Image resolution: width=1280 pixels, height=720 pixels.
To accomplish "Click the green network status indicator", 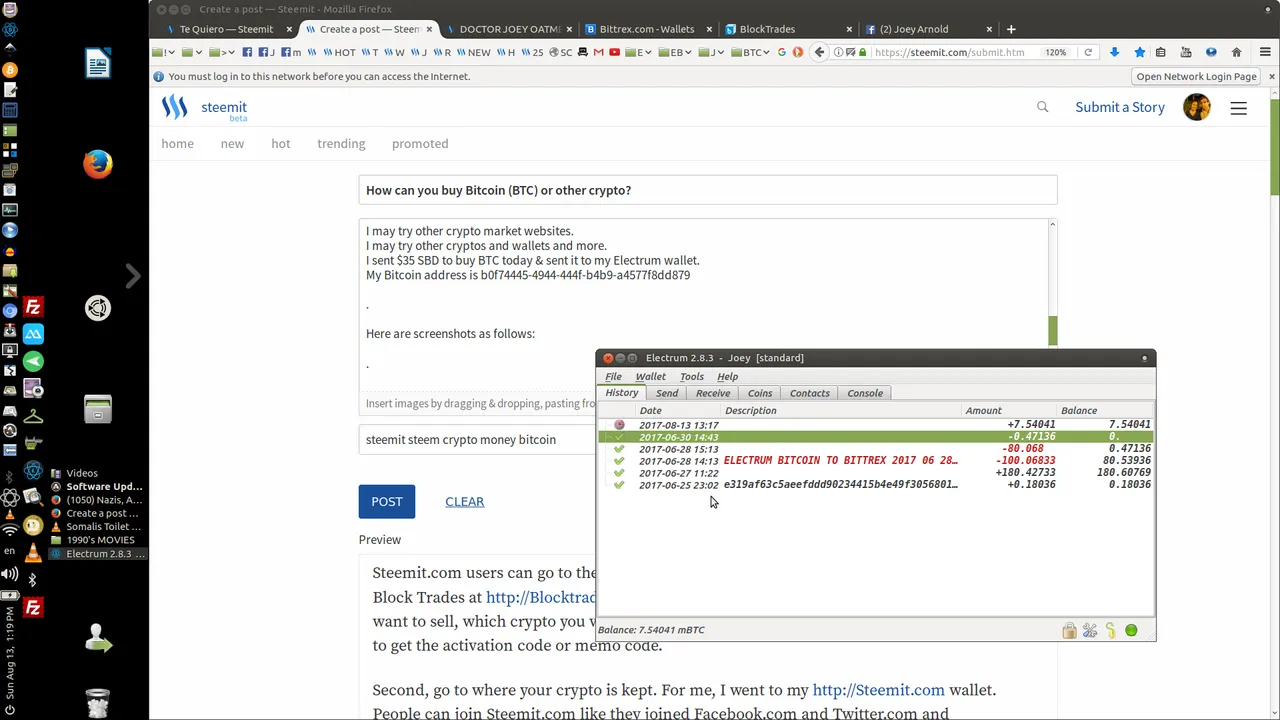I will pos(1131,631).
